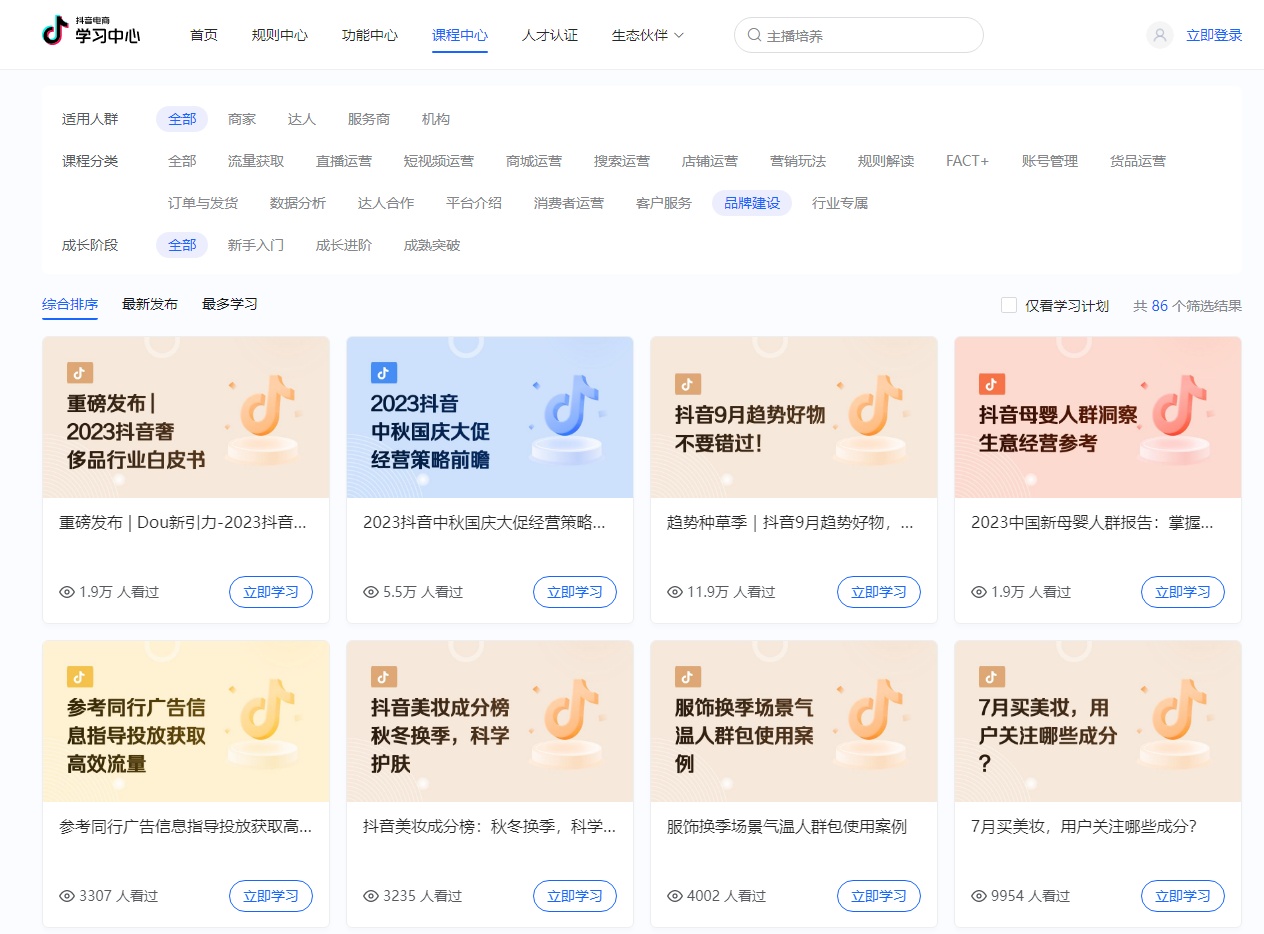Click eye icon beside 9954 人看过

[x=979, y=896]
